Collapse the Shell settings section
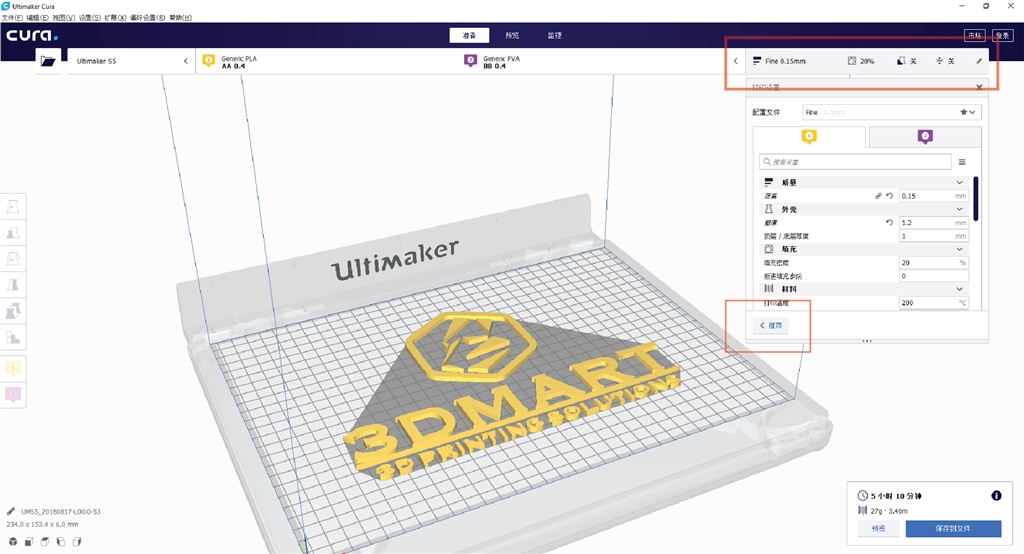 960,209
